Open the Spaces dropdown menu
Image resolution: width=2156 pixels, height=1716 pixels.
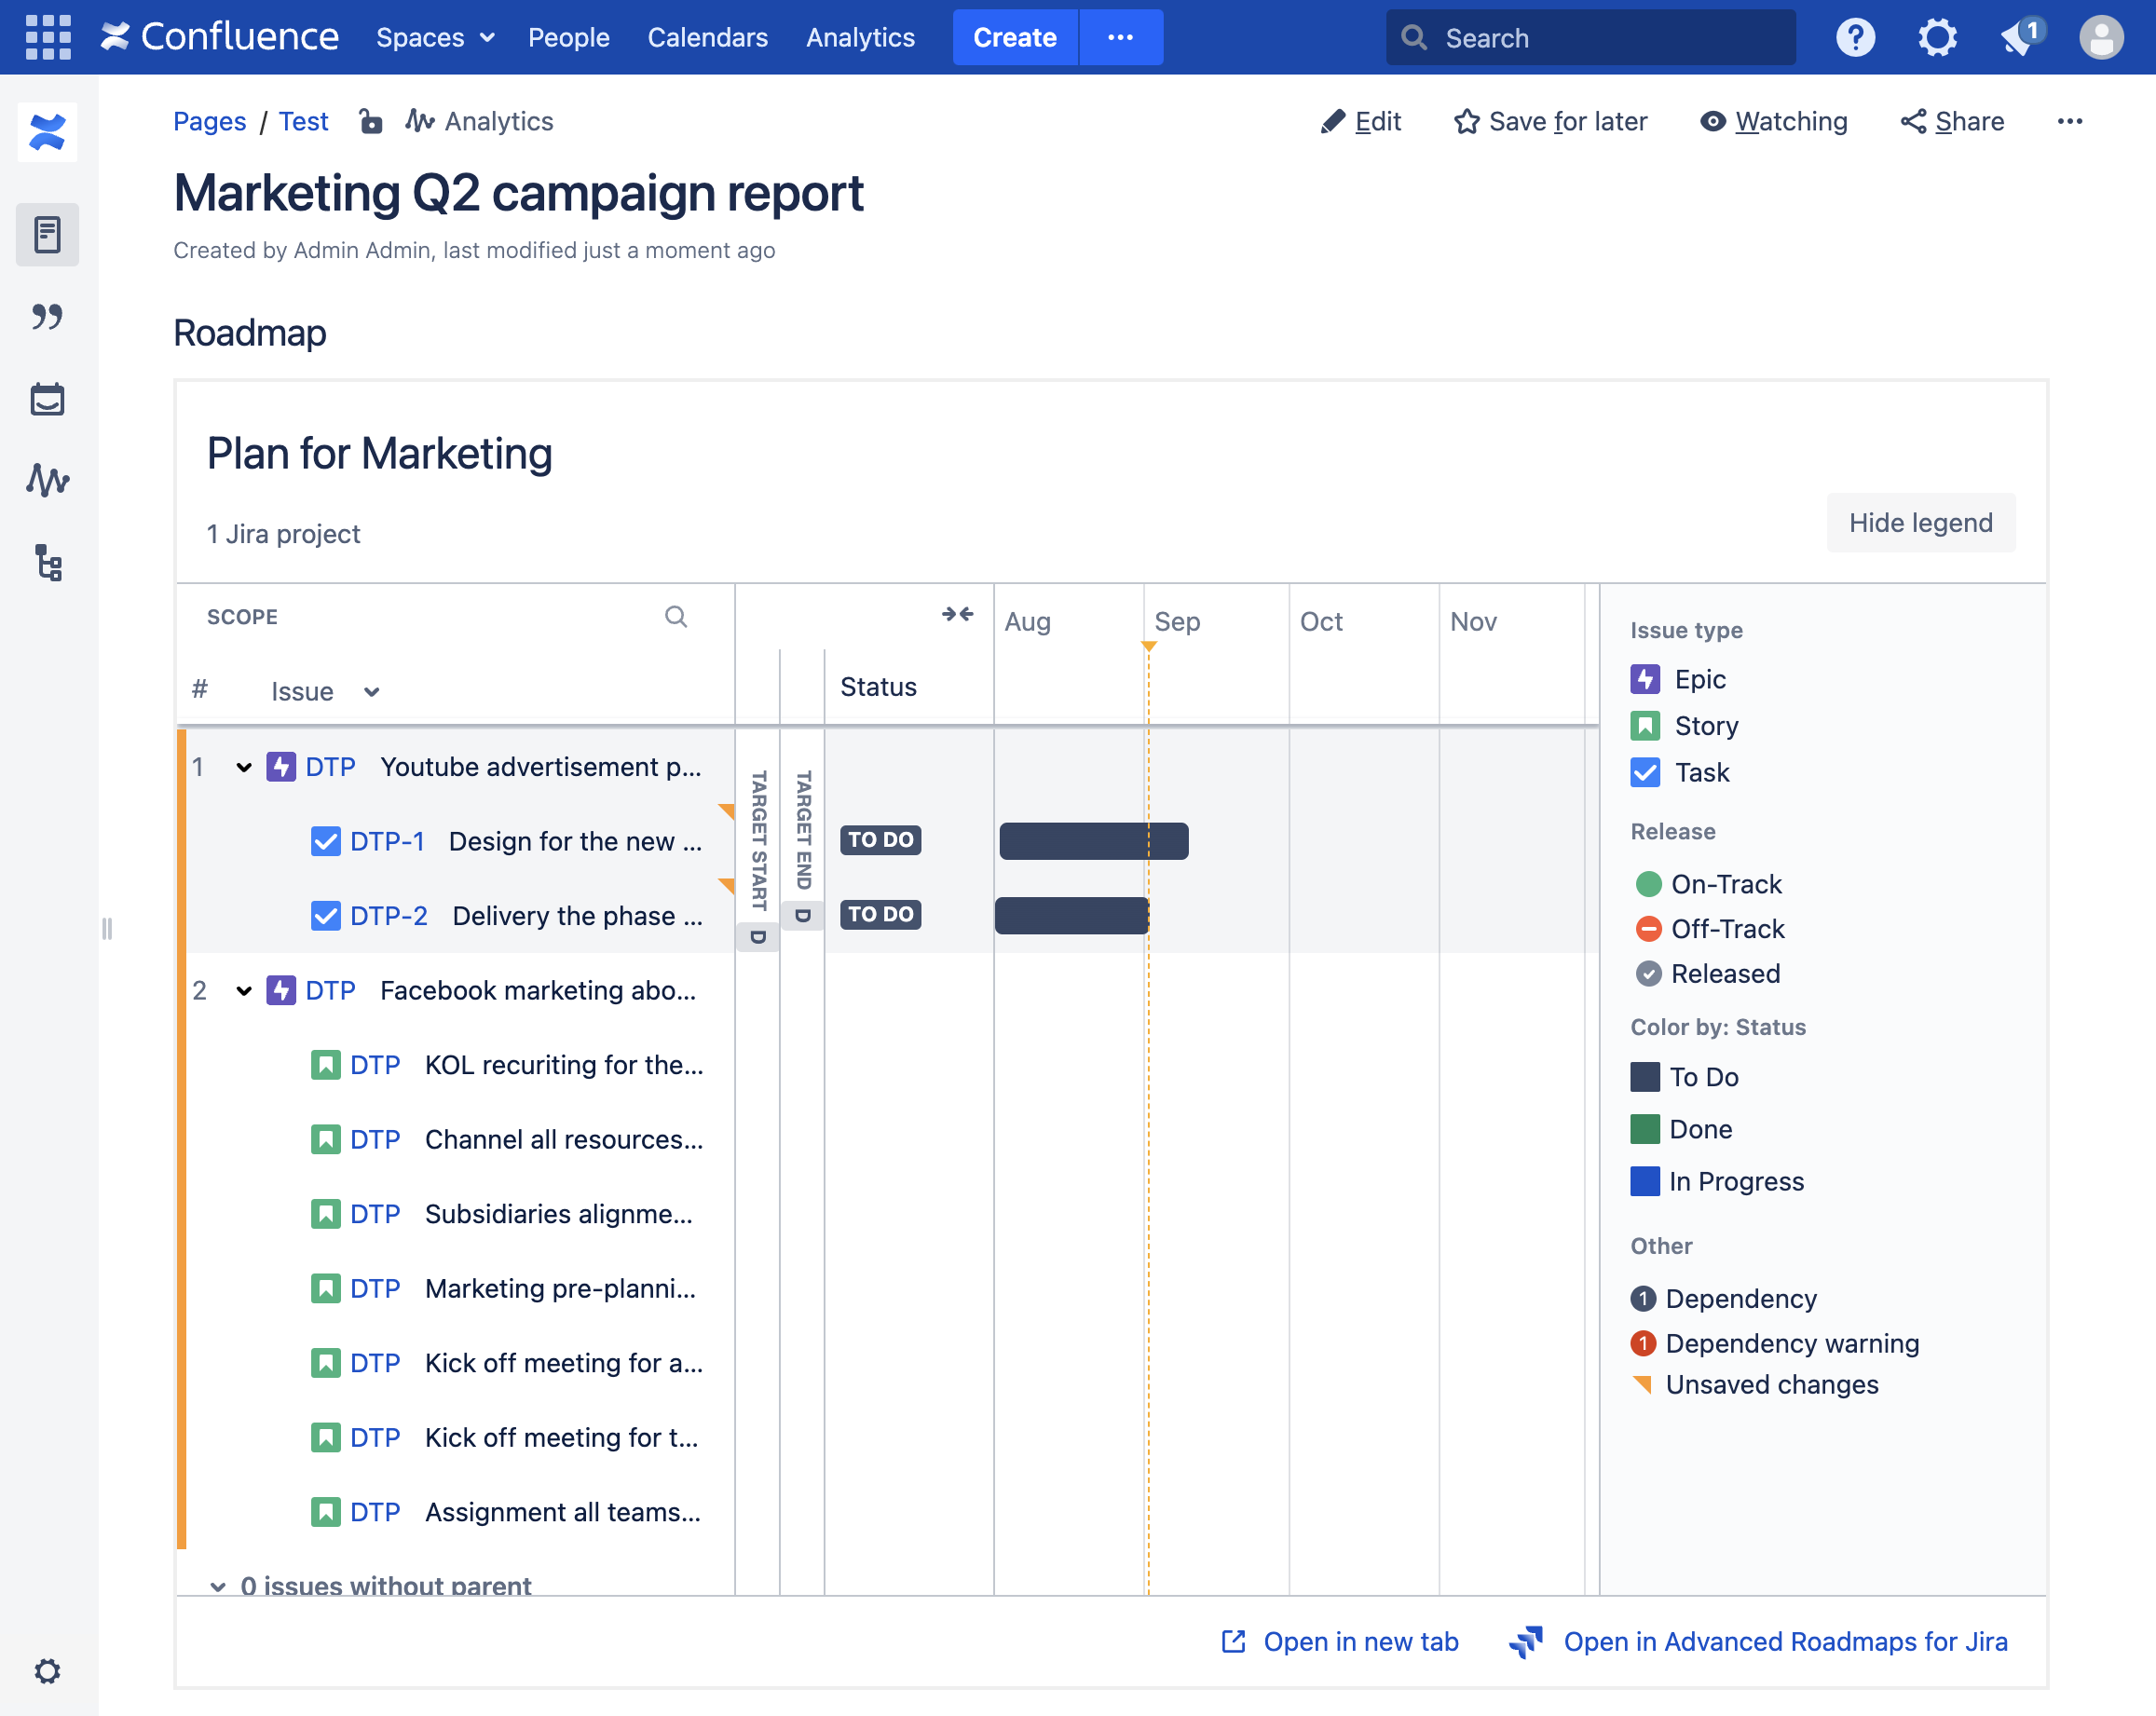(435, 37)
